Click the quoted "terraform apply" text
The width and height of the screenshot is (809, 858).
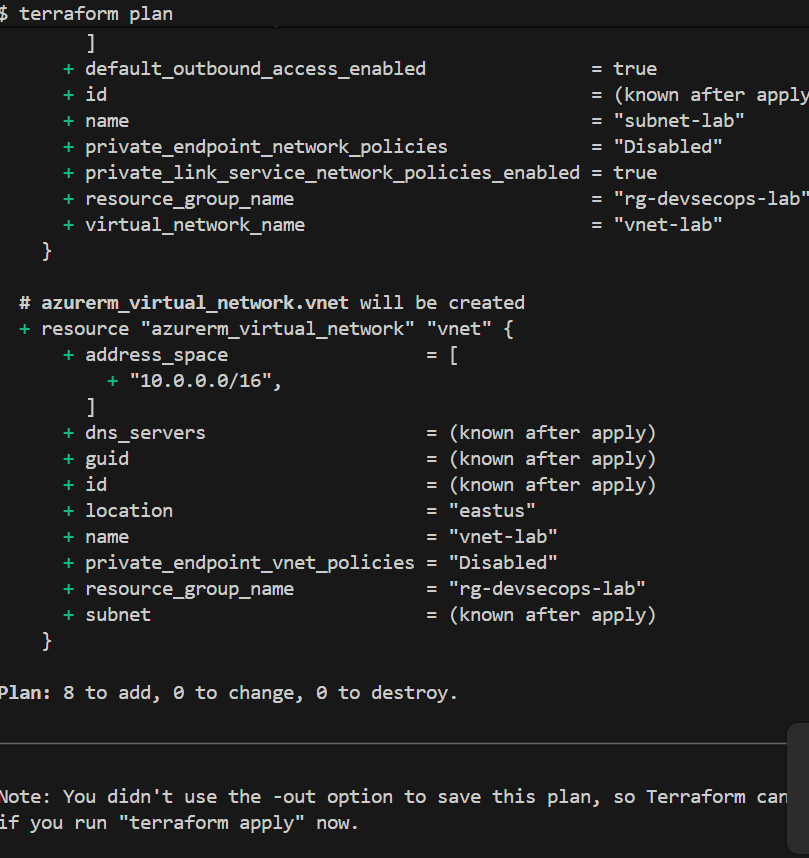199,823
